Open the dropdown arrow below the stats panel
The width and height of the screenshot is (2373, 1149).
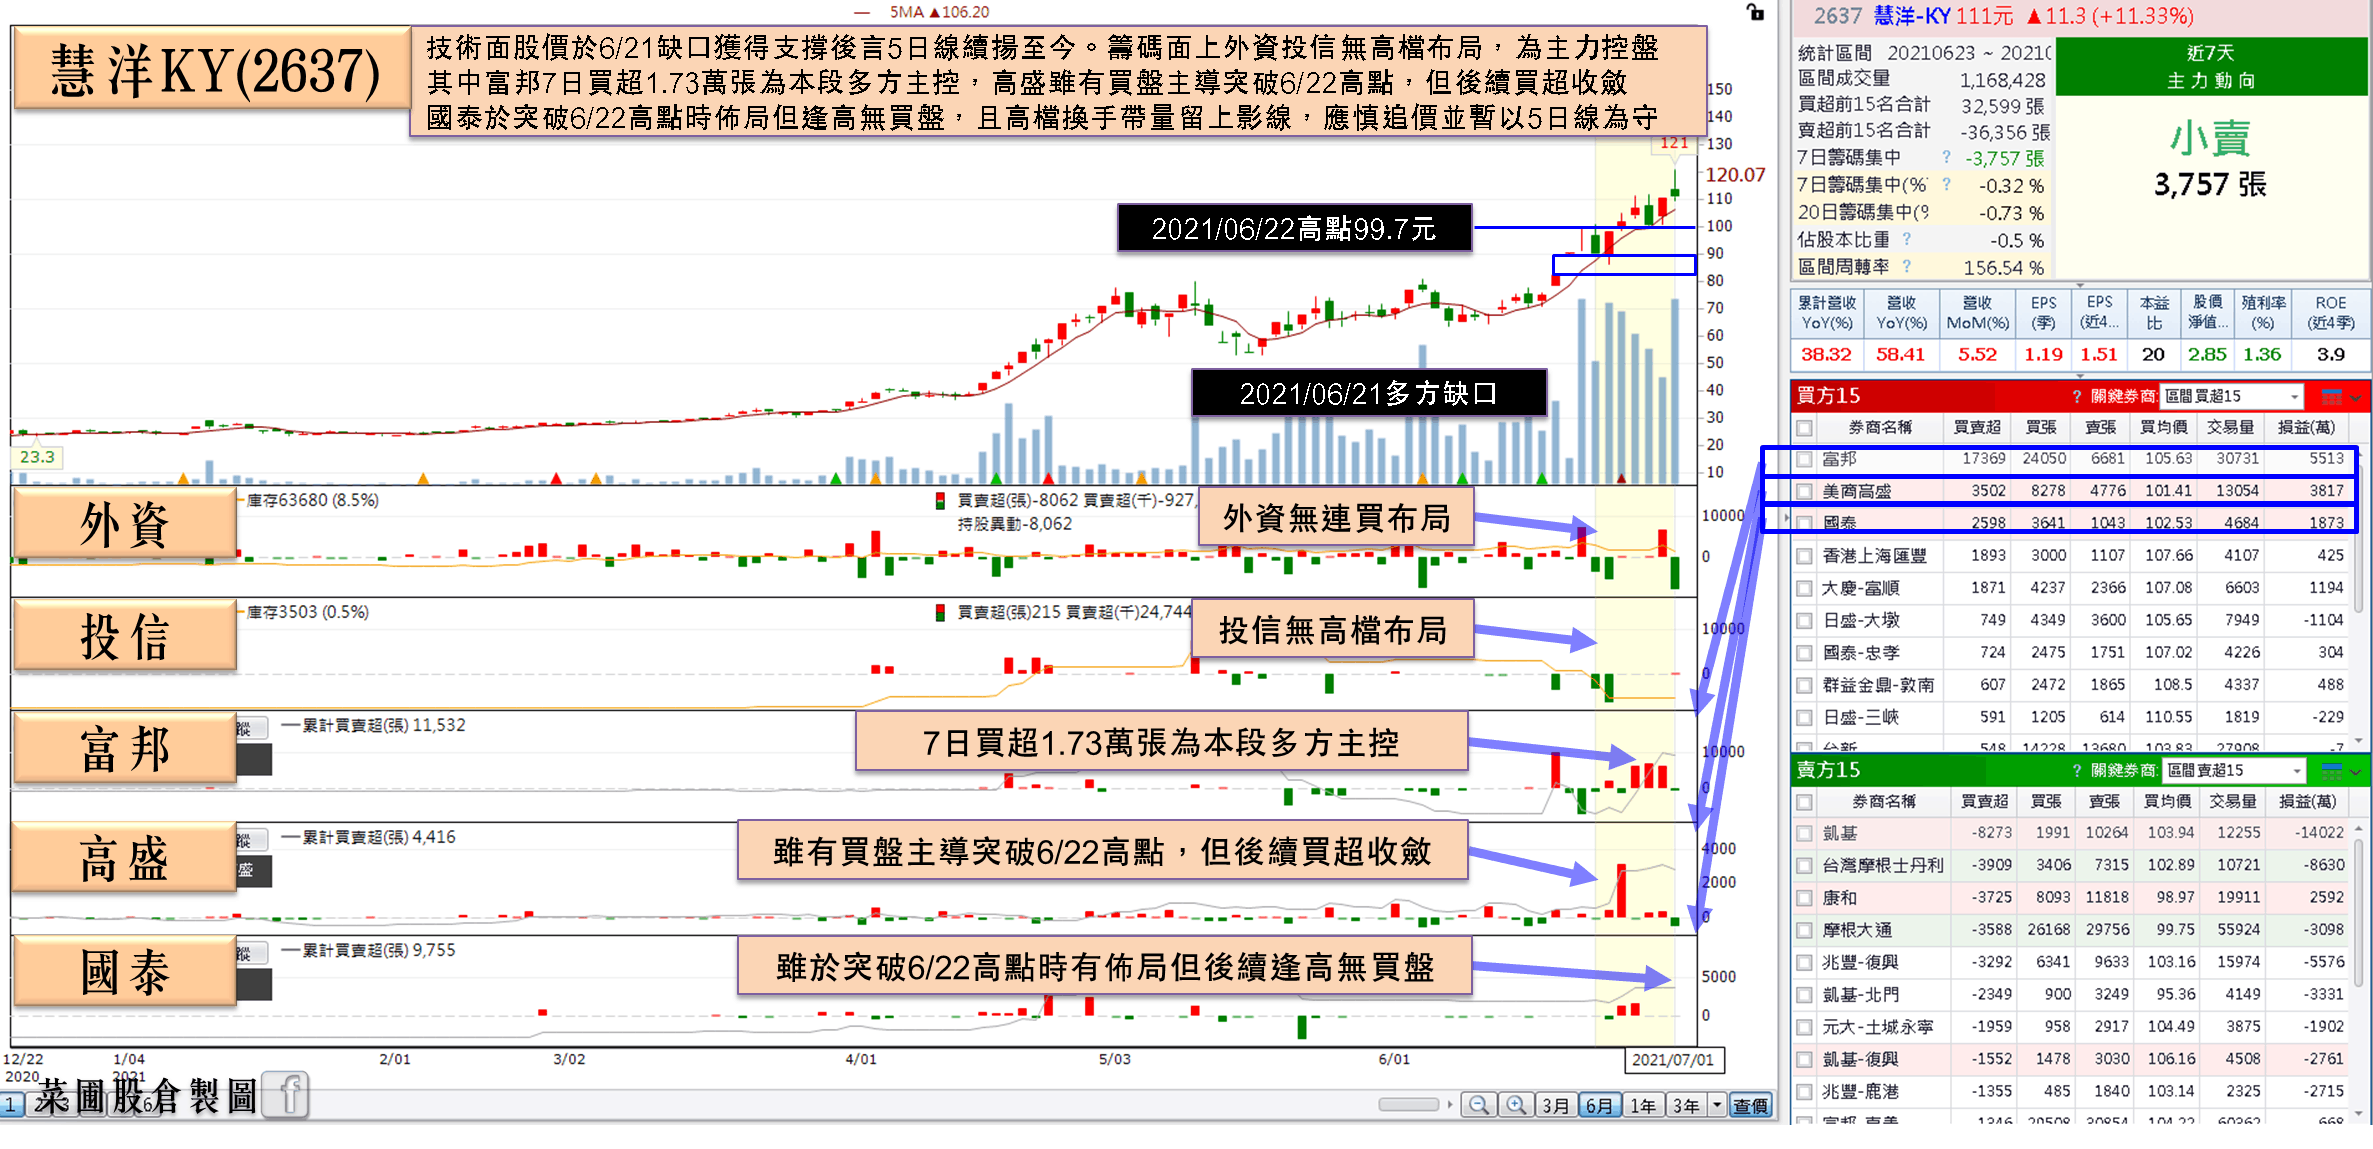click(x=2079, y=285)
